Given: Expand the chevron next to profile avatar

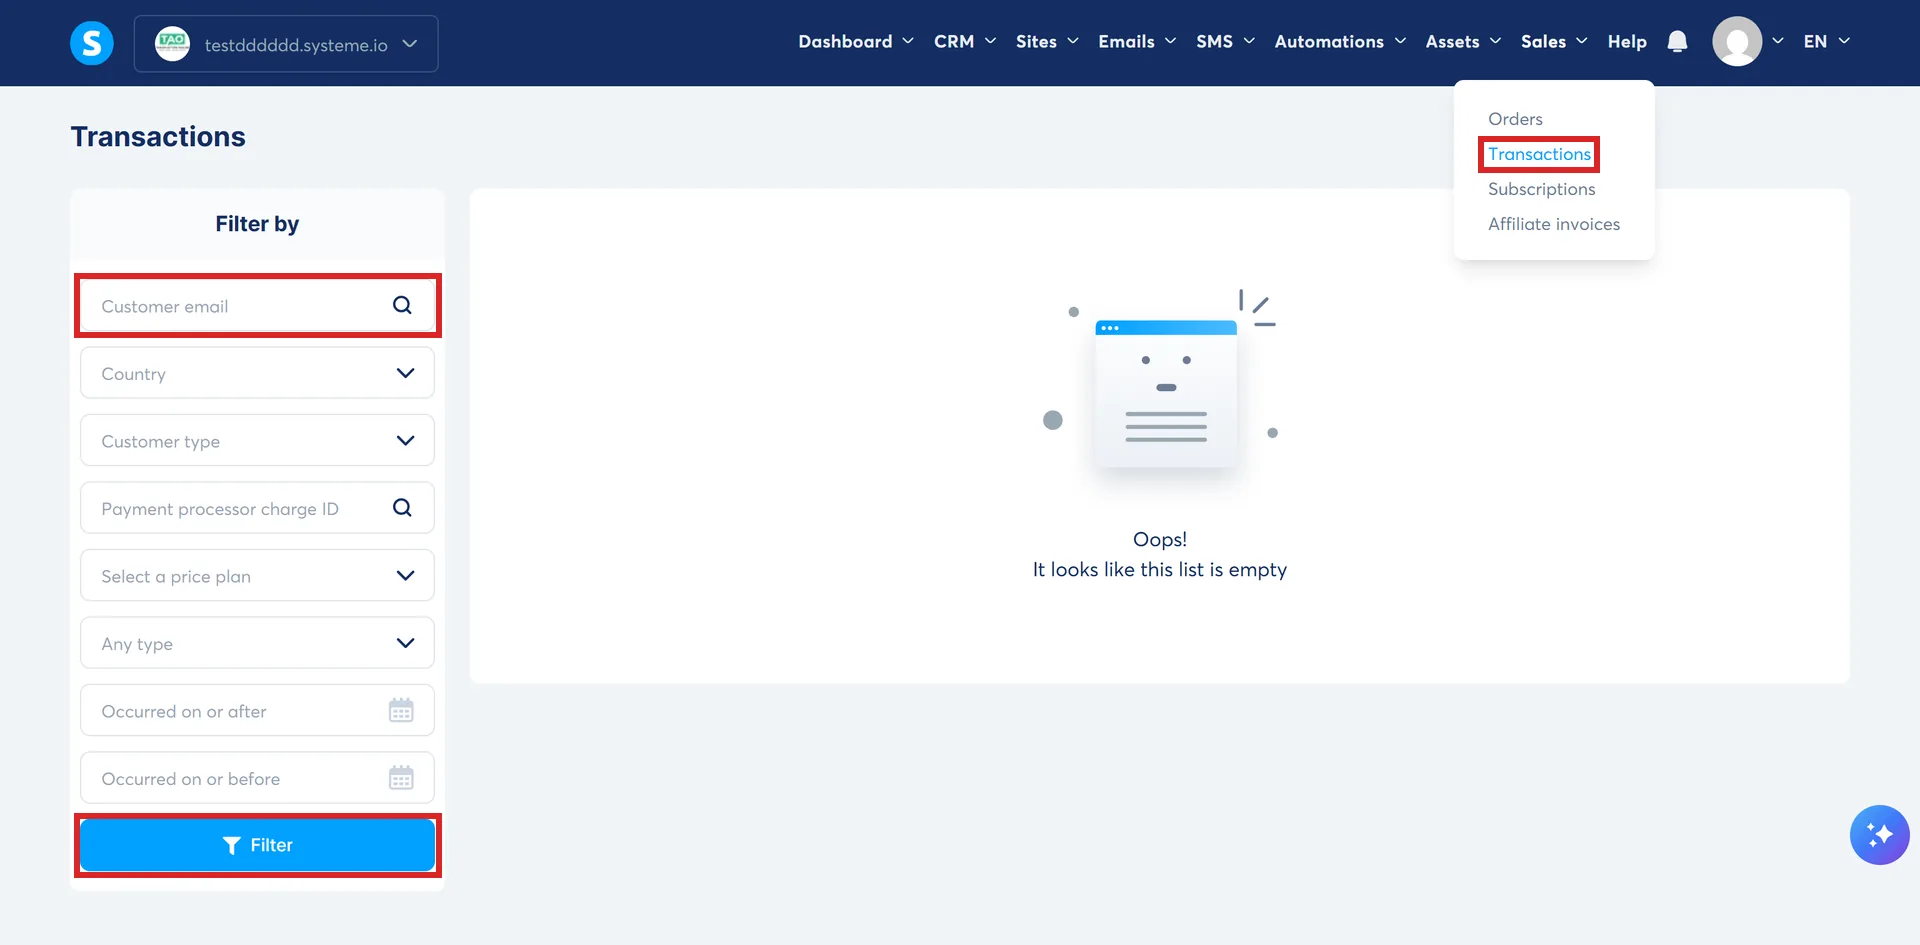Looking at the screenshot, I should 1778,41.
